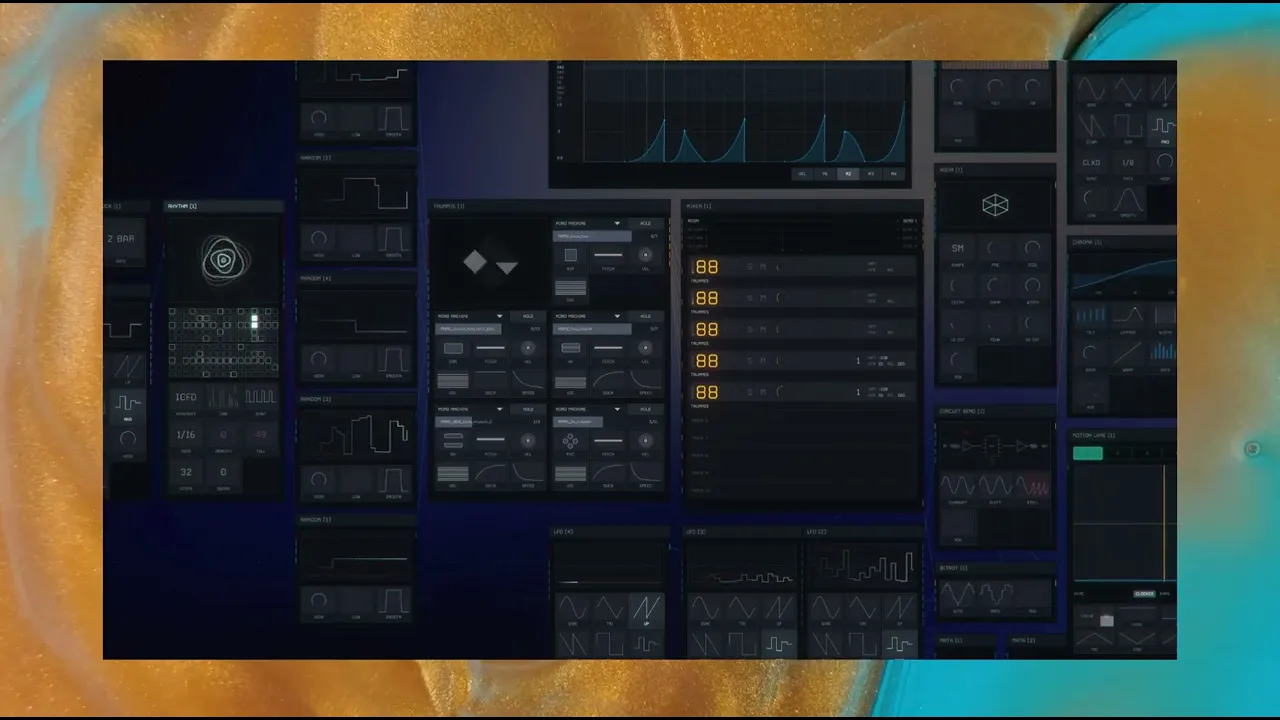Viewport: 1280px width, 720px height.
Task: Open the ICFO selector in Rhythm [1]
Action: click(x=186, y=398)
